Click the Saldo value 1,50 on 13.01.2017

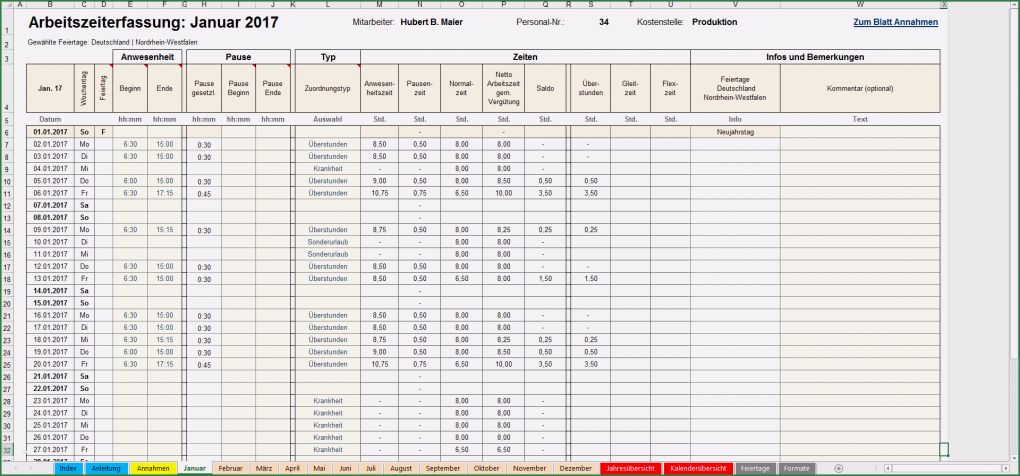[x=545, y=278]
